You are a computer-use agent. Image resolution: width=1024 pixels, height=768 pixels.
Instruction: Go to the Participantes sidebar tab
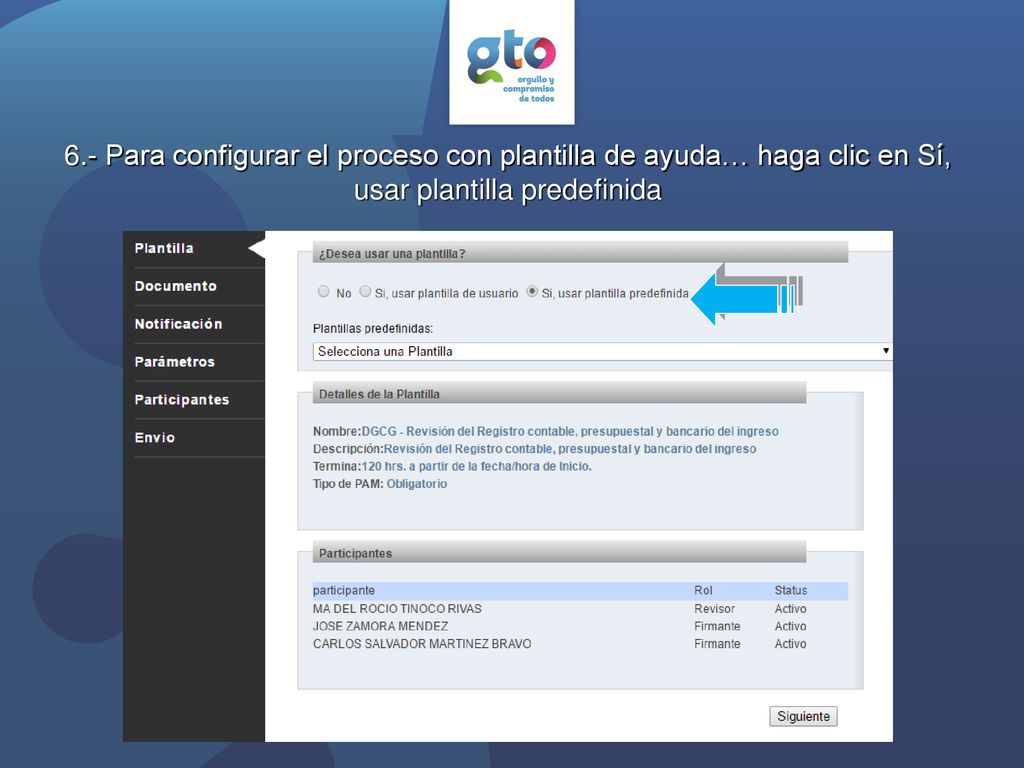pos(182,400)
